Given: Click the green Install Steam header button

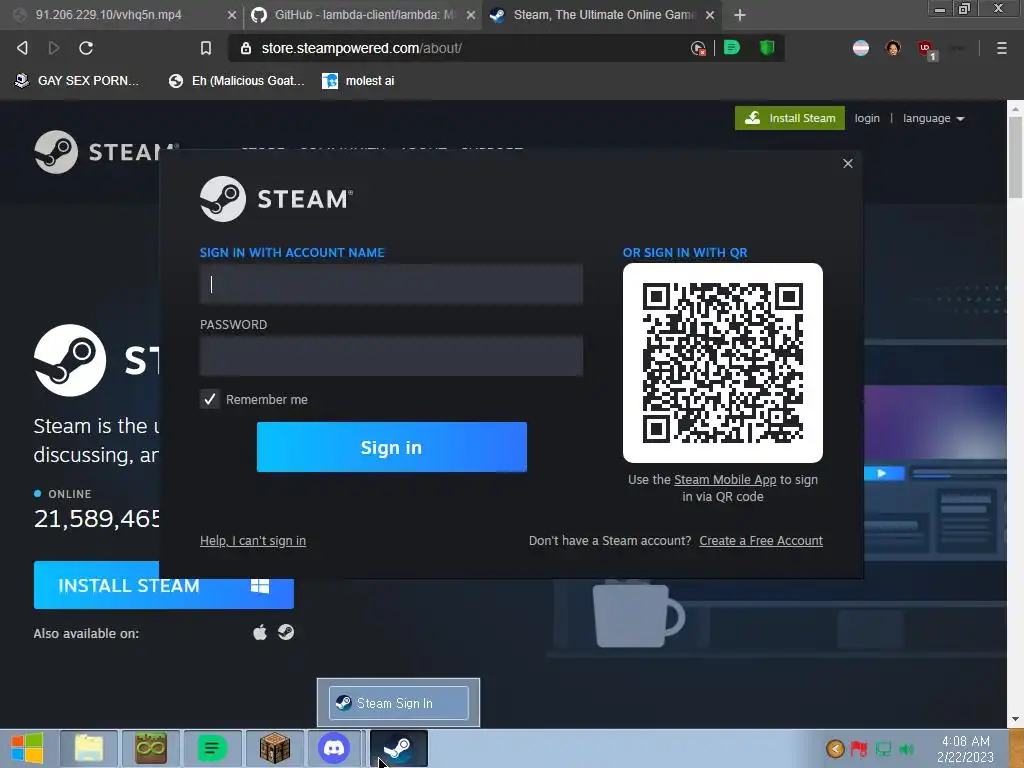Looking at the screenshot, I should [x=790, y=118].
